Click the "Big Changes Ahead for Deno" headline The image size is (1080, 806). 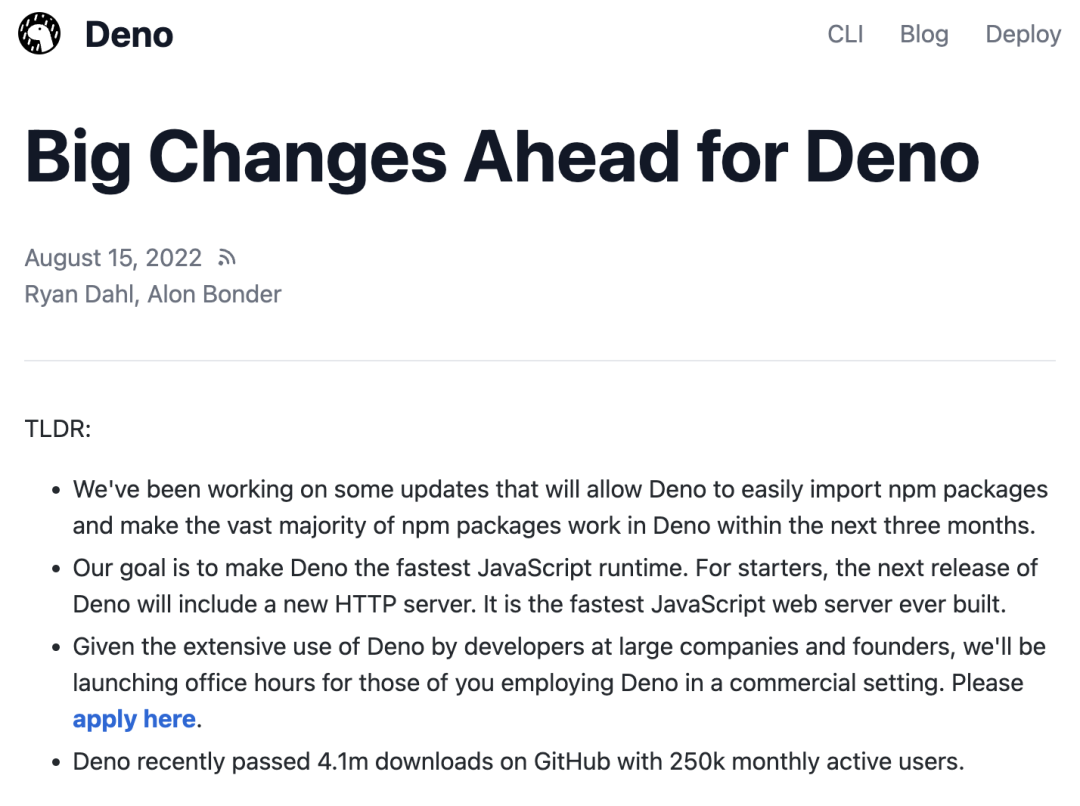(501, 155)
